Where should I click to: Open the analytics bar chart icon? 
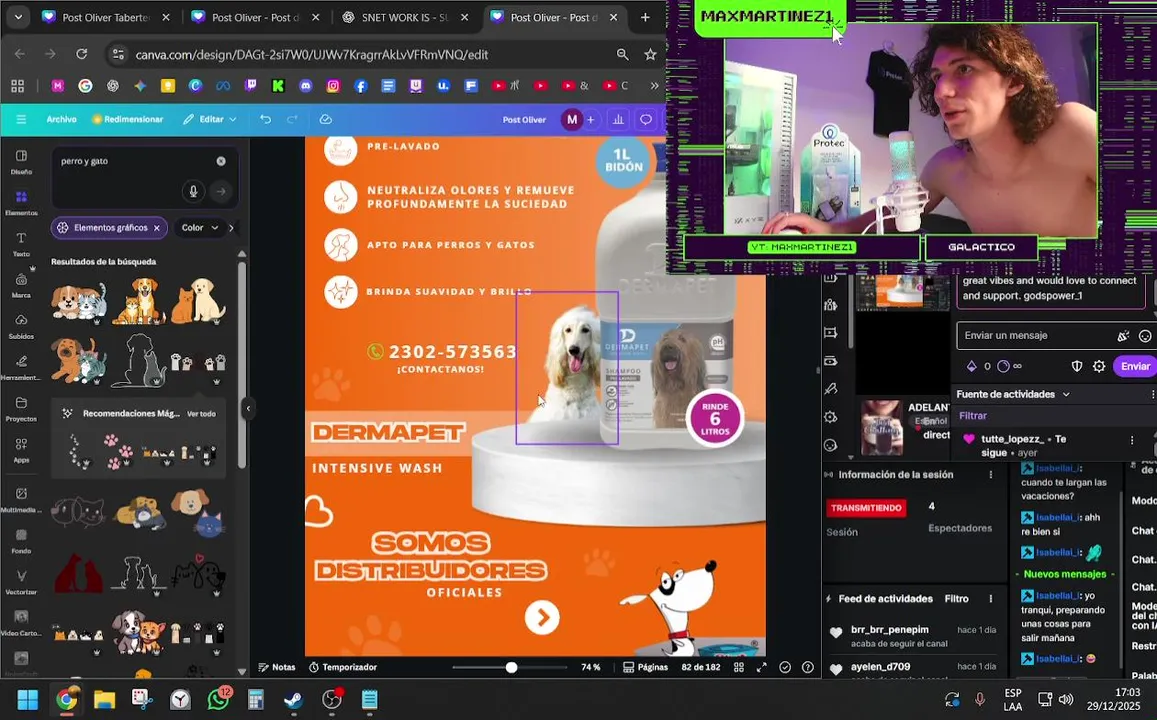tap(618, 120)
